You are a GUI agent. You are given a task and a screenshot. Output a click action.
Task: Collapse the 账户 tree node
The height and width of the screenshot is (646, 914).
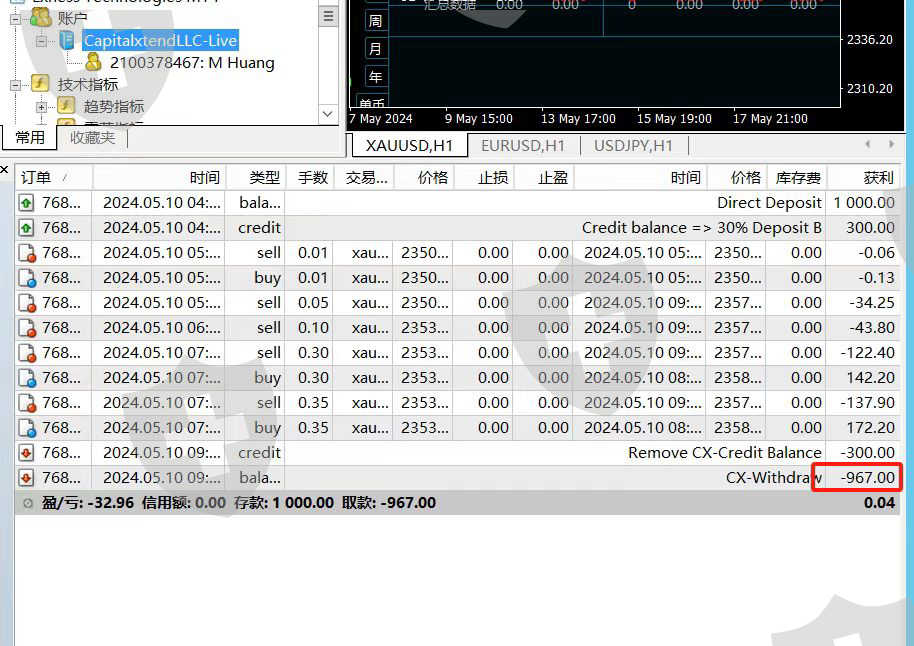[15, 18]
